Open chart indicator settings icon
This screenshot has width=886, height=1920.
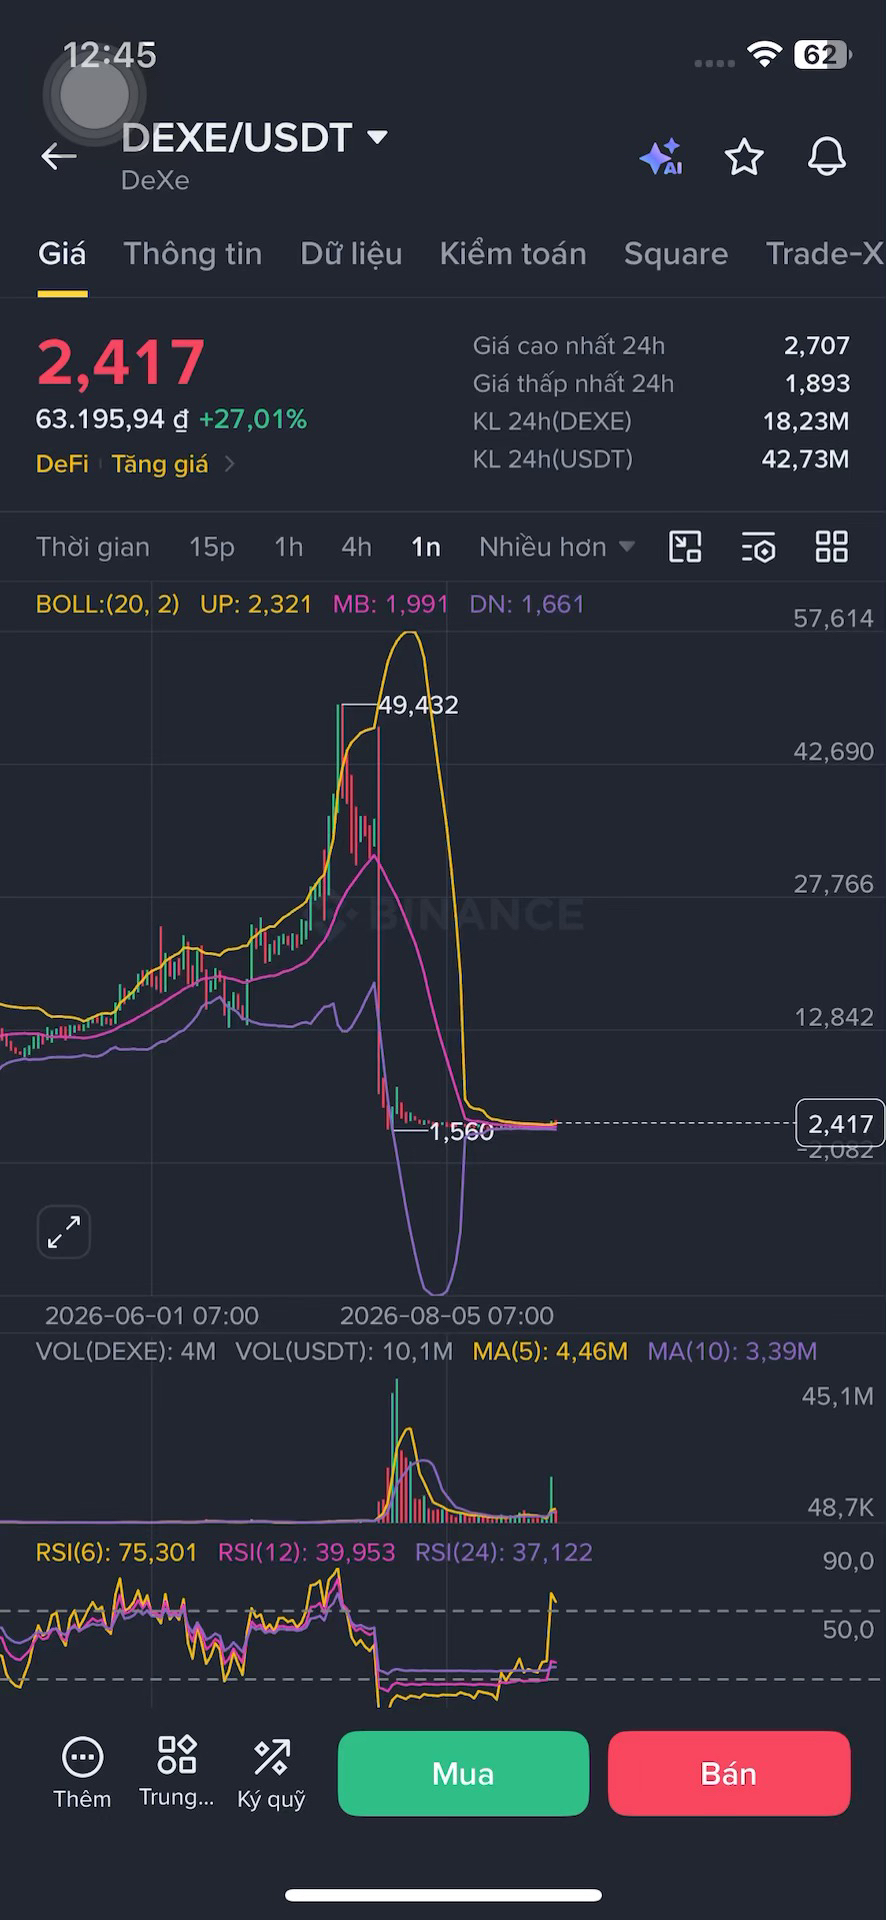pos(759,547)
